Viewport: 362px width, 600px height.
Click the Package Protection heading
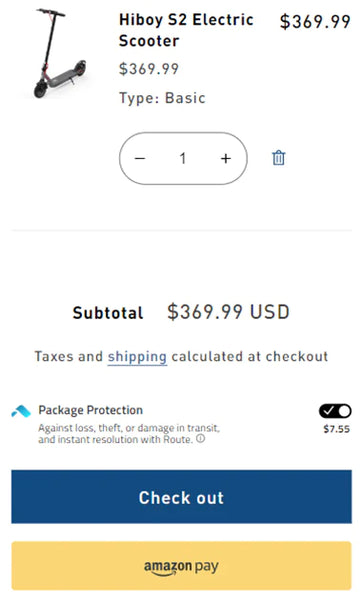[x=91, y=410]
